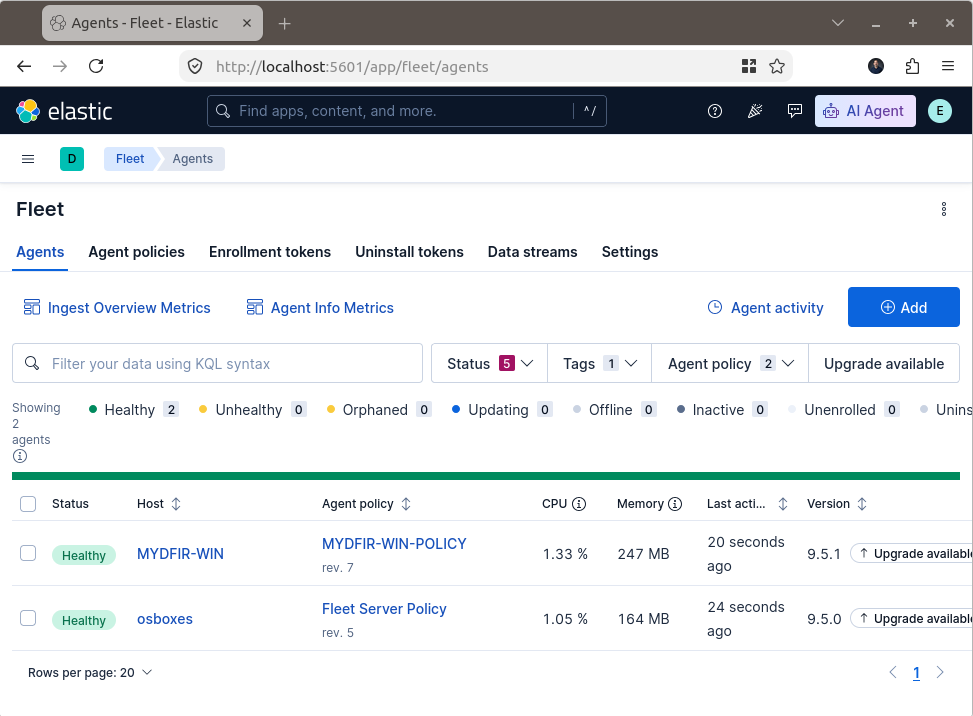Change Rows per page setting

pyautogui.click(x=90, y=673)
